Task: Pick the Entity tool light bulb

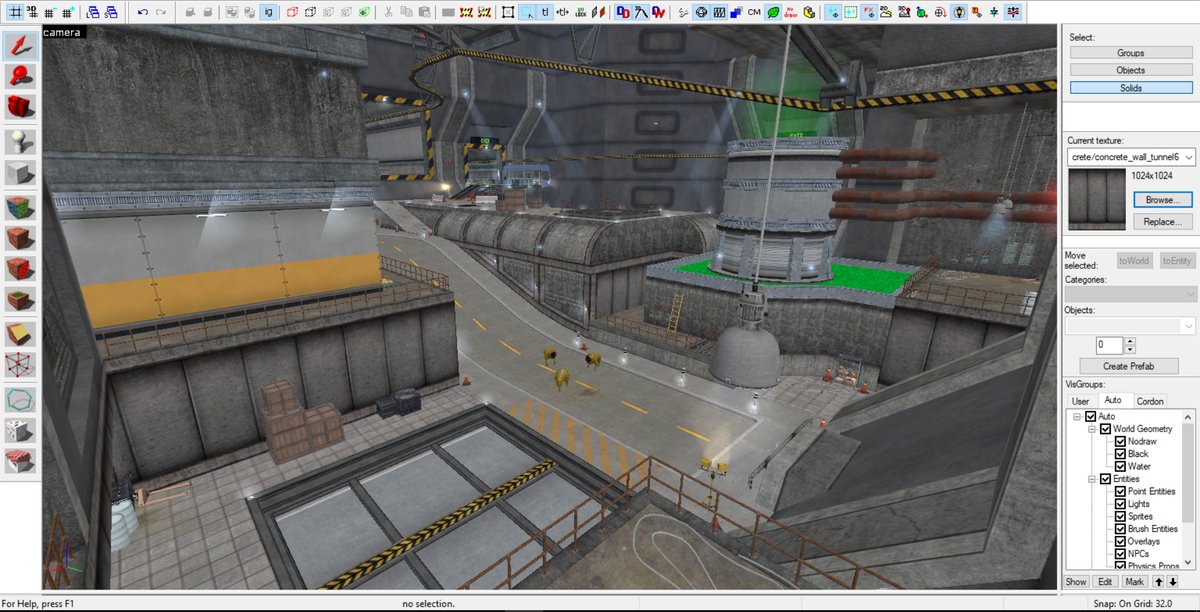Action: tap(20, 141)
